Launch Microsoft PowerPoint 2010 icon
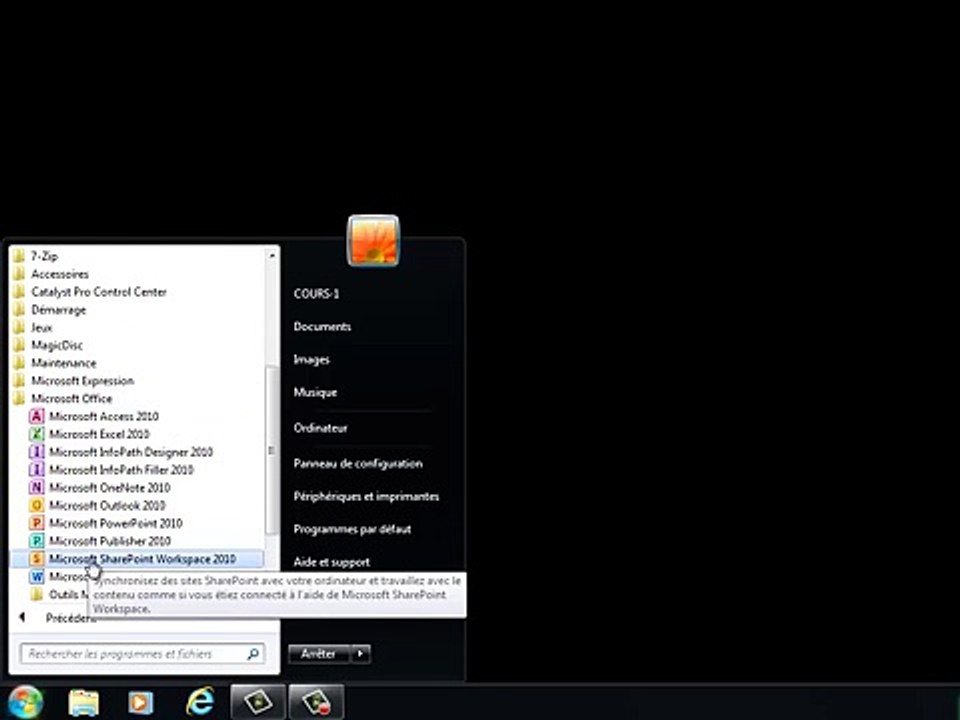The width and height of the screenshot is (960, 720). 37,523
